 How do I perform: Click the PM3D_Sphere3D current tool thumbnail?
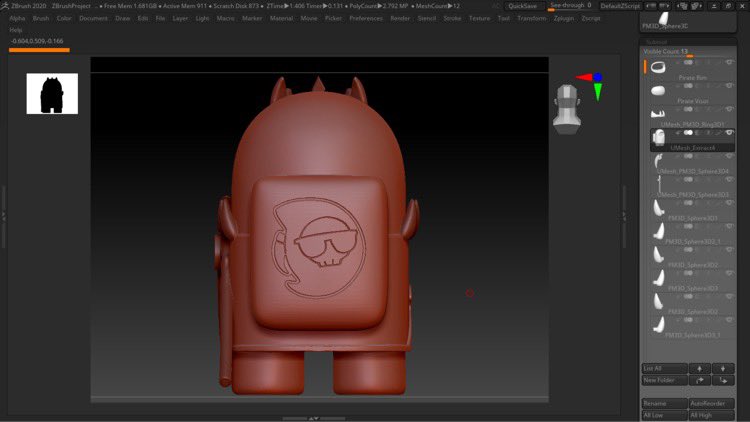pos(664,20)
